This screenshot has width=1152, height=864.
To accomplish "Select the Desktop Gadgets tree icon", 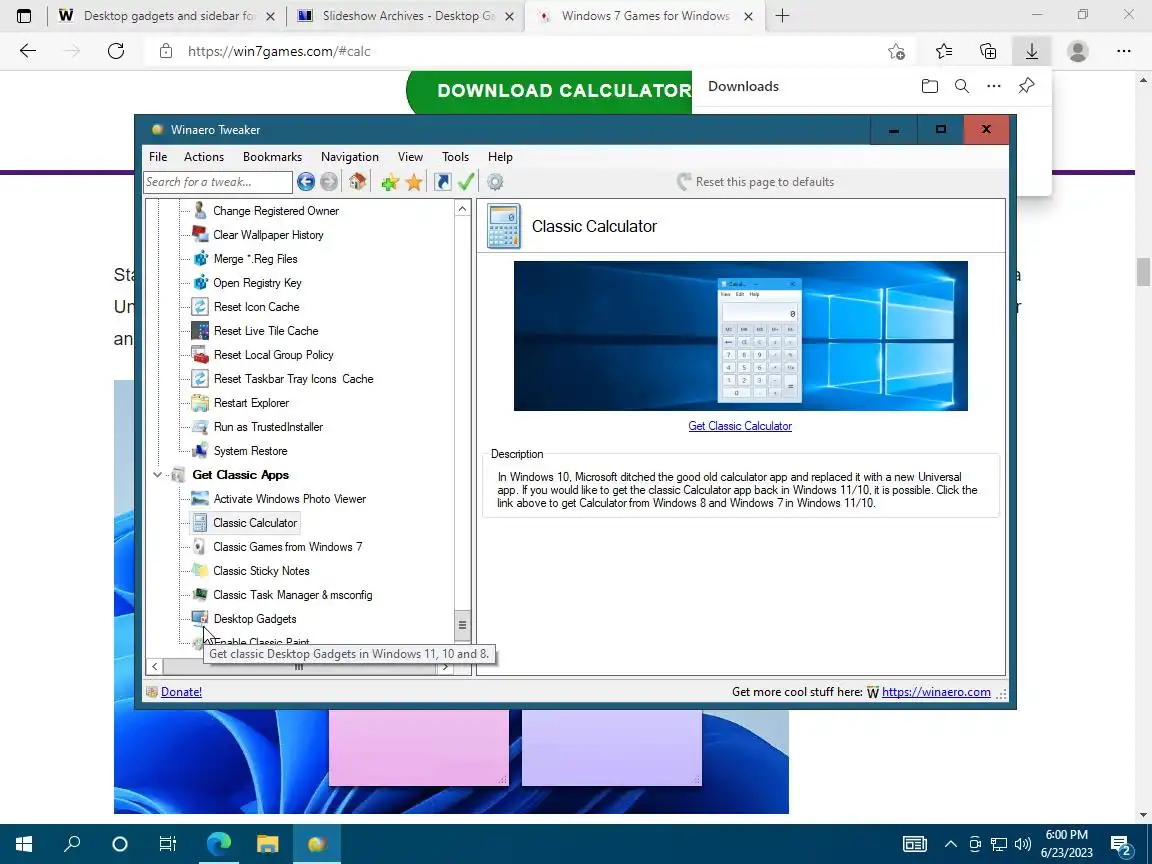I will tap(200, 619).
